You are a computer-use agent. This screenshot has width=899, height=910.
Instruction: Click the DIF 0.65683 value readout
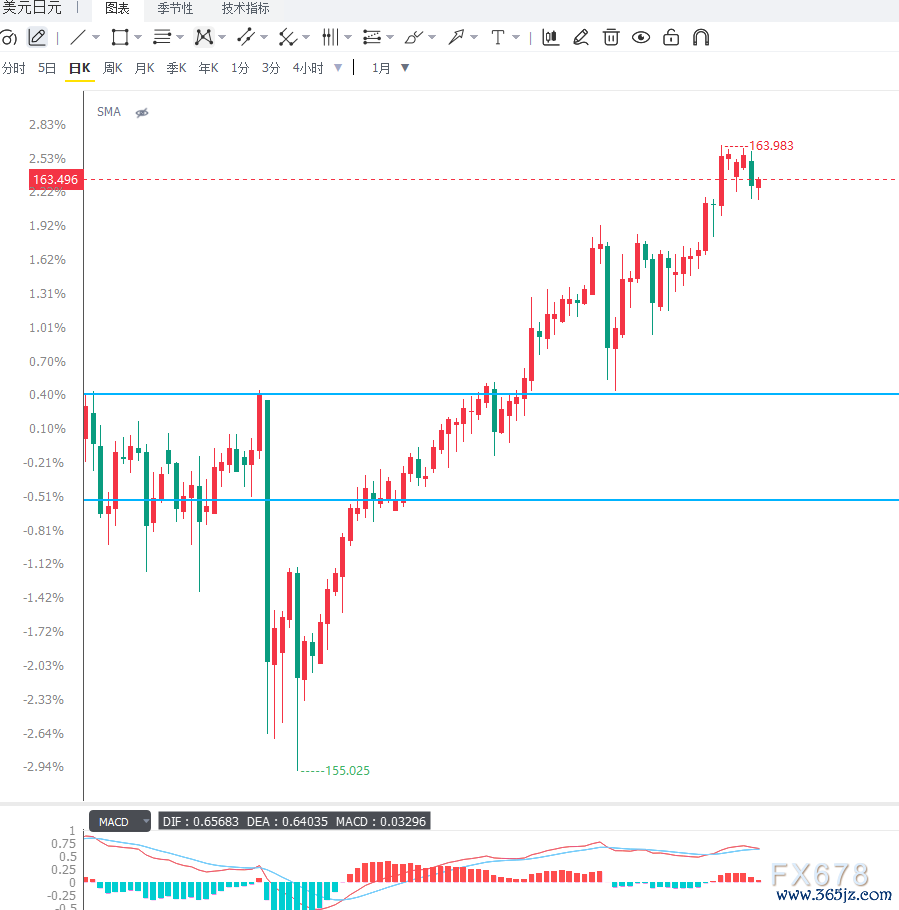click(x=201, y=822)
